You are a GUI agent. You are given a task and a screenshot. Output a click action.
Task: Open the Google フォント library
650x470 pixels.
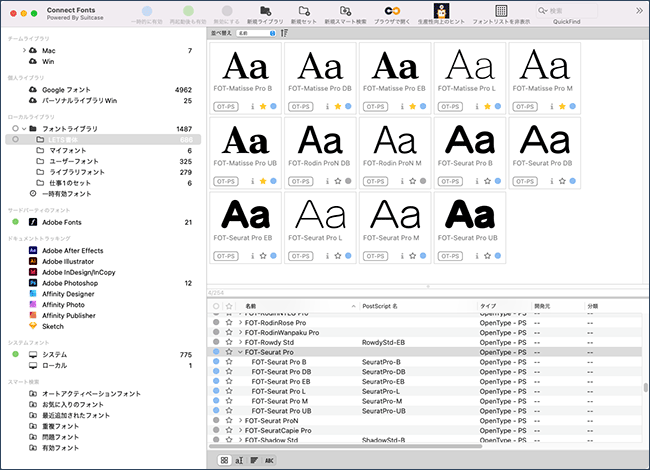66,90
